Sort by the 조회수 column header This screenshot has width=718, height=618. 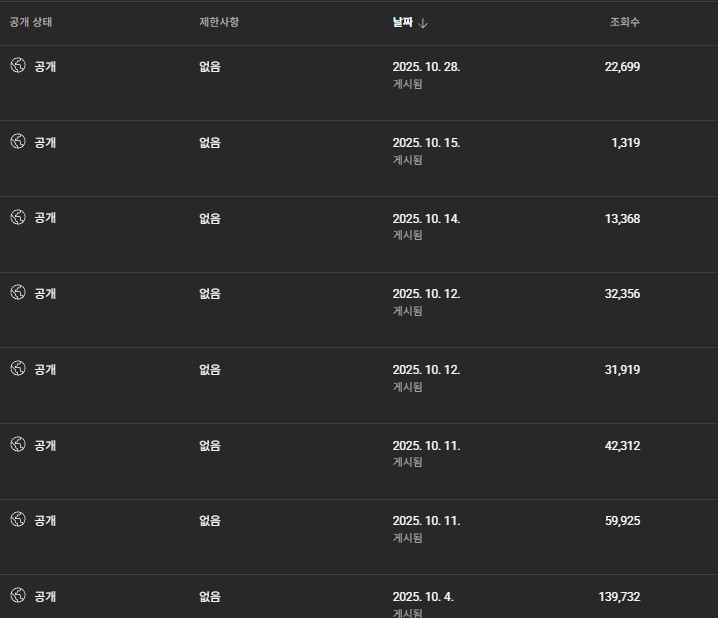624,22
